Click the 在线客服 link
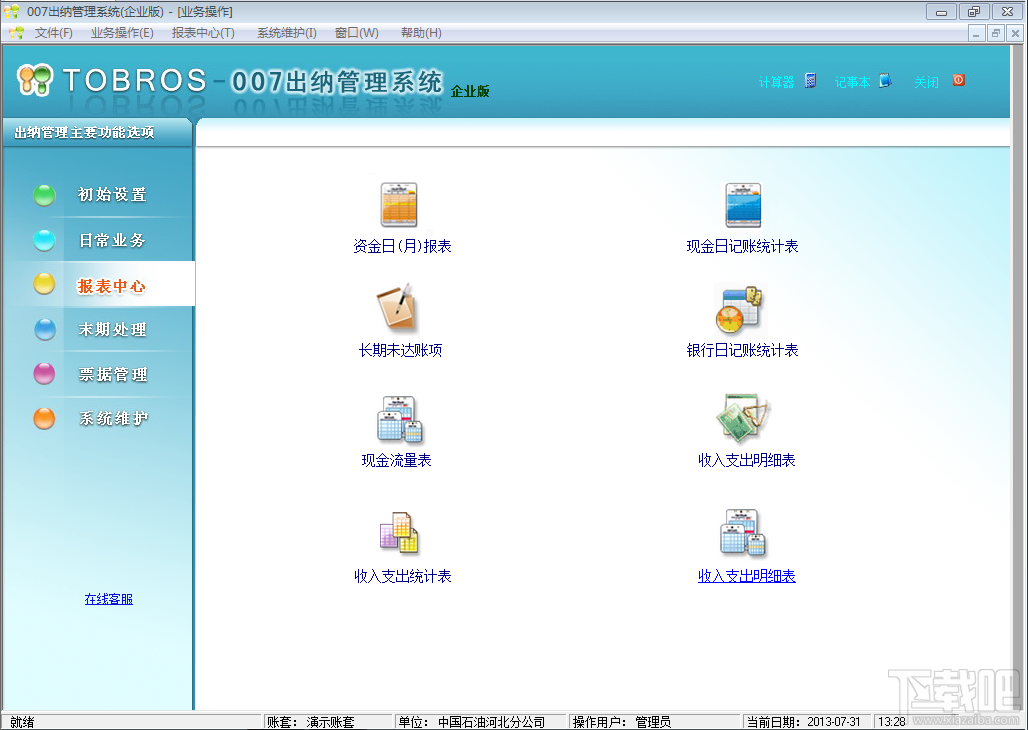The width and height of the screenshot is (1028, 730). point(109,599)
